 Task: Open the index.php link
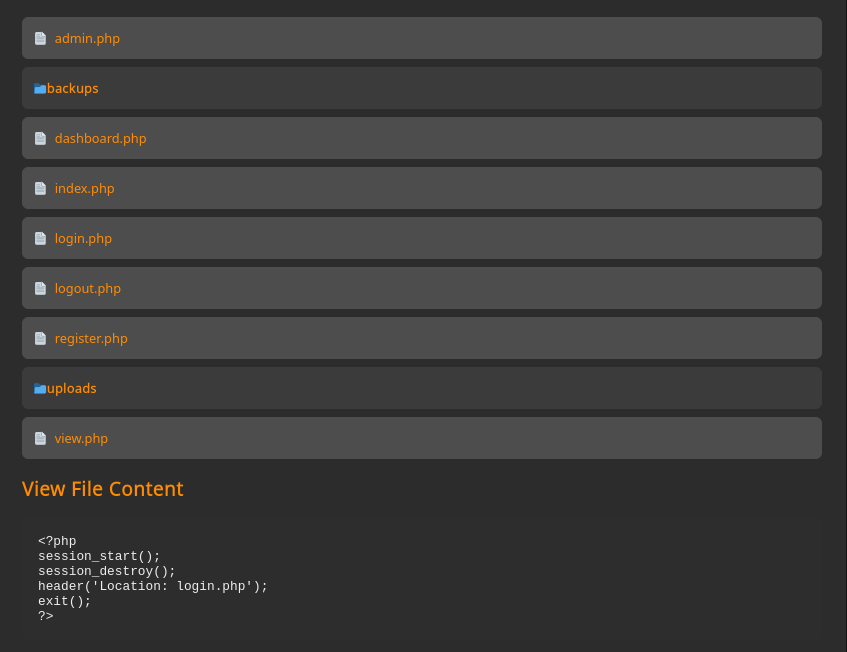(x=84, y=189)
